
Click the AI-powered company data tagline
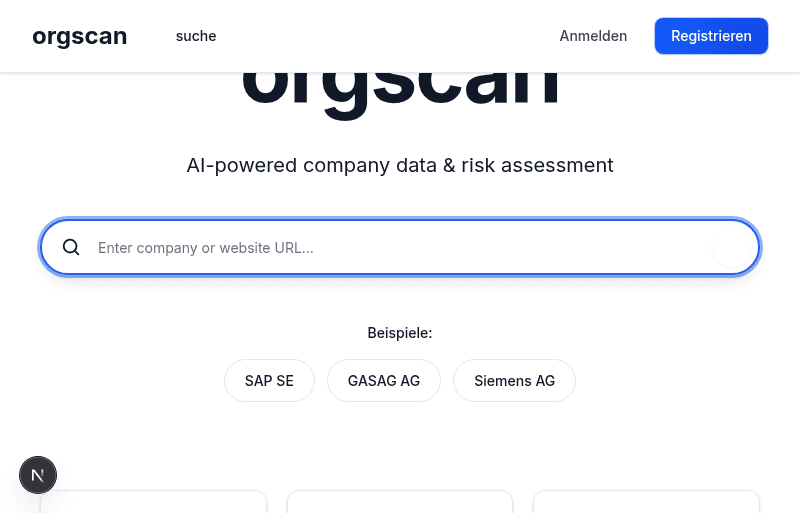click(x=400, y=165)
